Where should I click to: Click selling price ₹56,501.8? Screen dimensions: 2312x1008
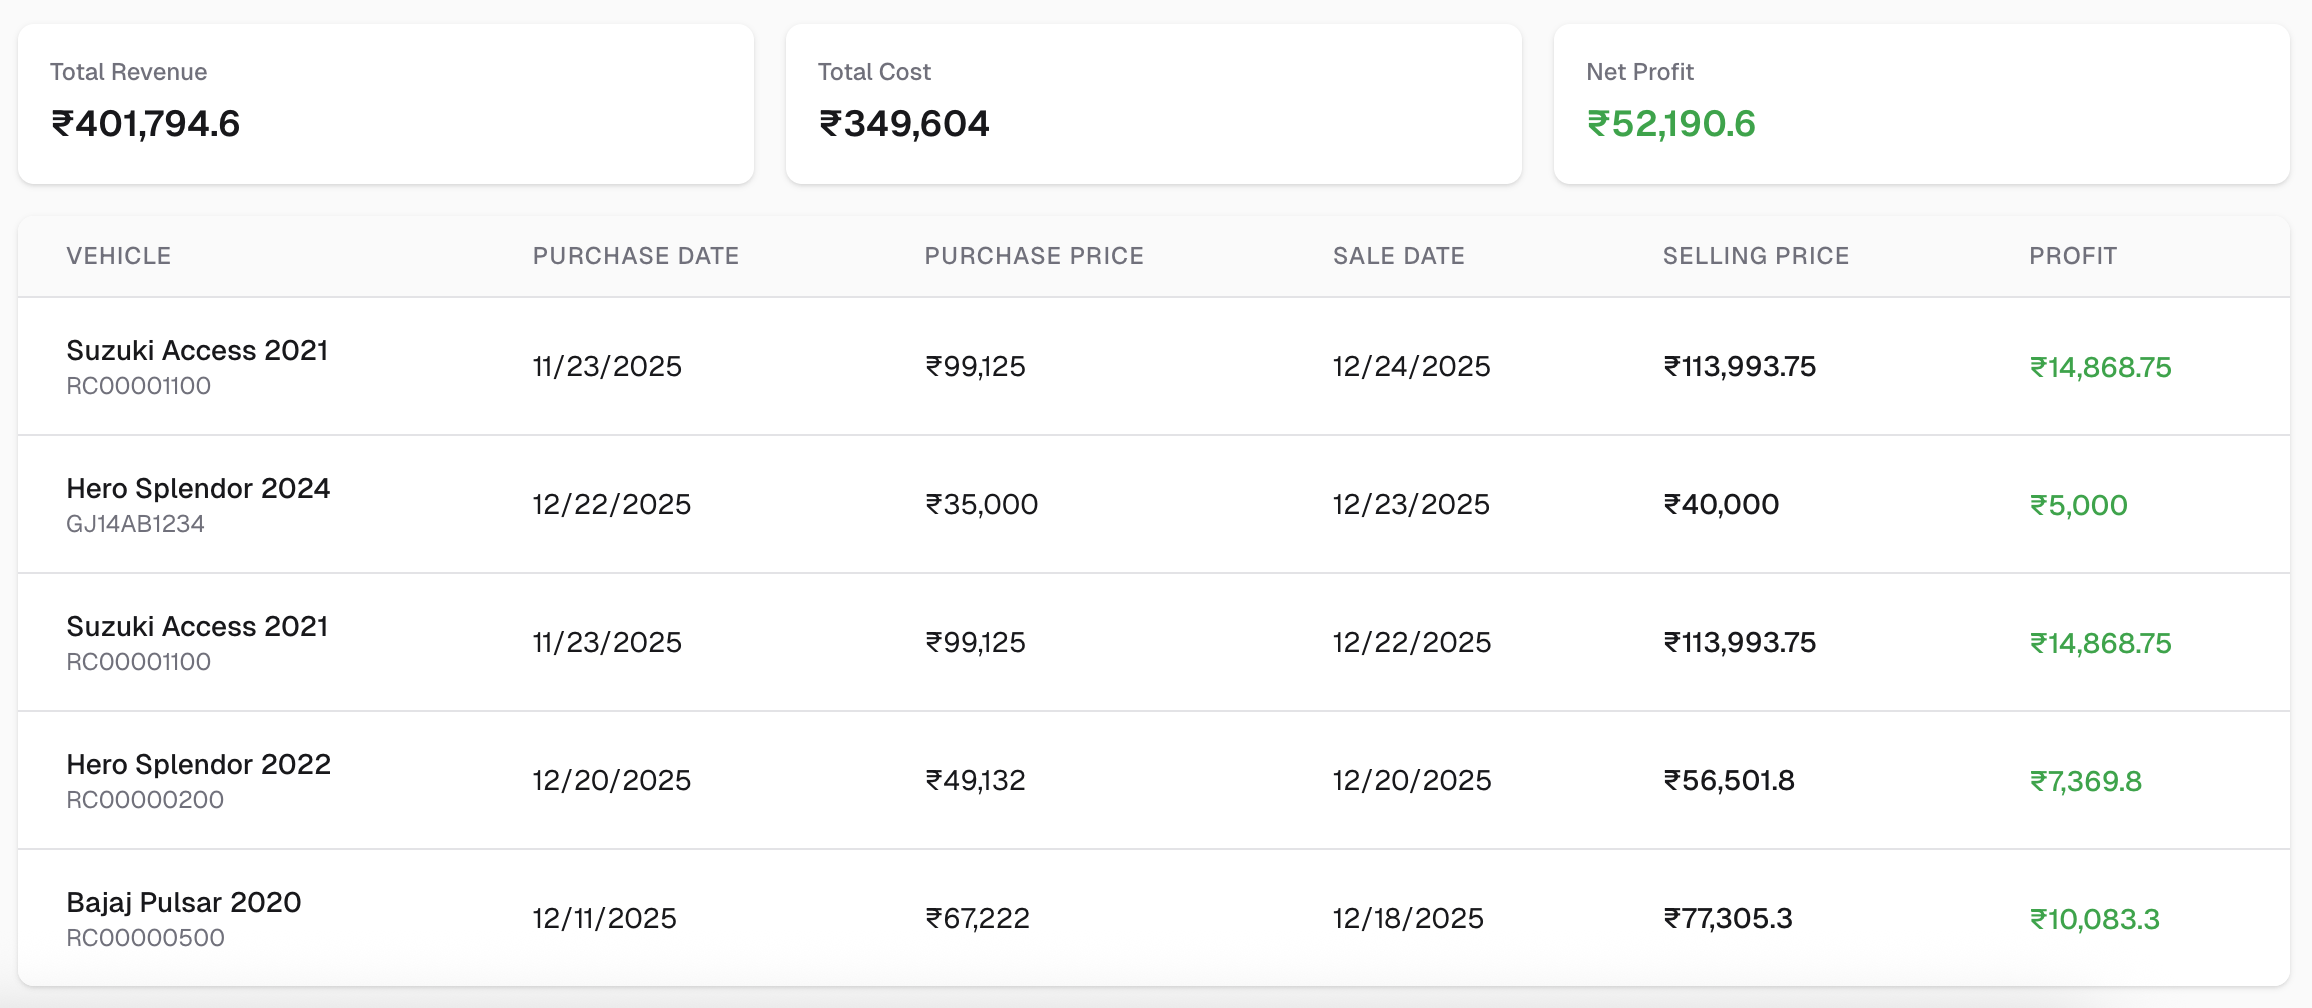(x=1729, y=780)
